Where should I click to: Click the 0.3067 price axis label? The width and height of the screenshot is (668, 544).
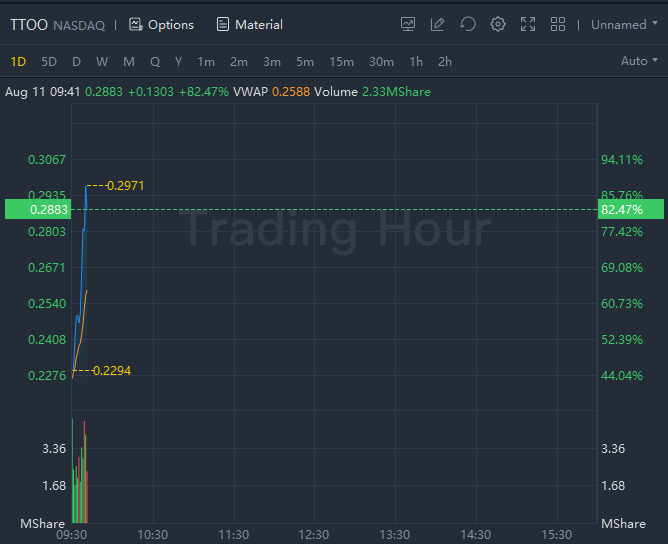[x=47, y=160]
